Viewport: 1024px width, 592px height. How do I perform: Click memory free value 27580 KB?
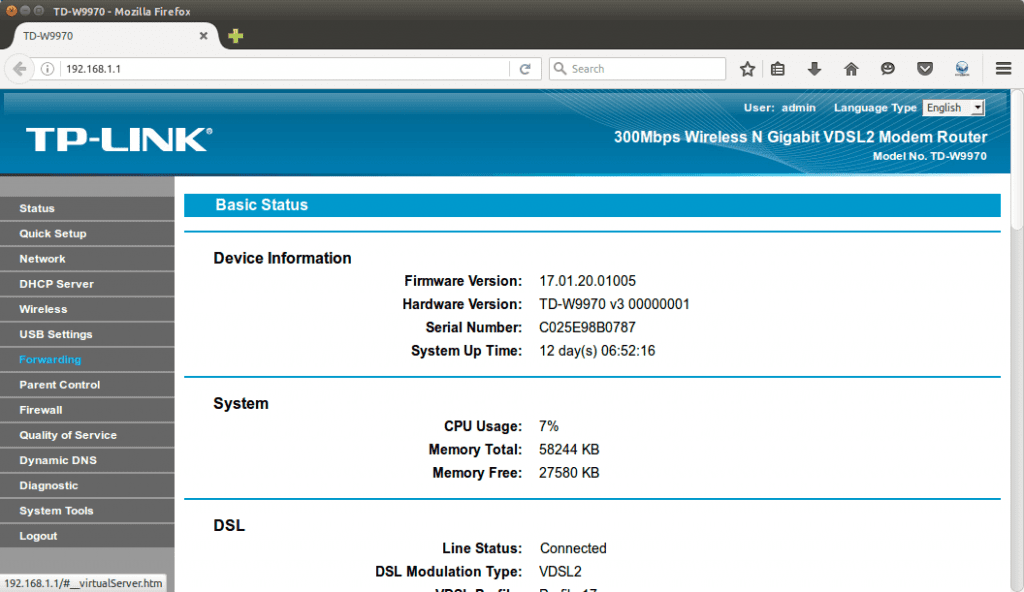coord(569,472)
